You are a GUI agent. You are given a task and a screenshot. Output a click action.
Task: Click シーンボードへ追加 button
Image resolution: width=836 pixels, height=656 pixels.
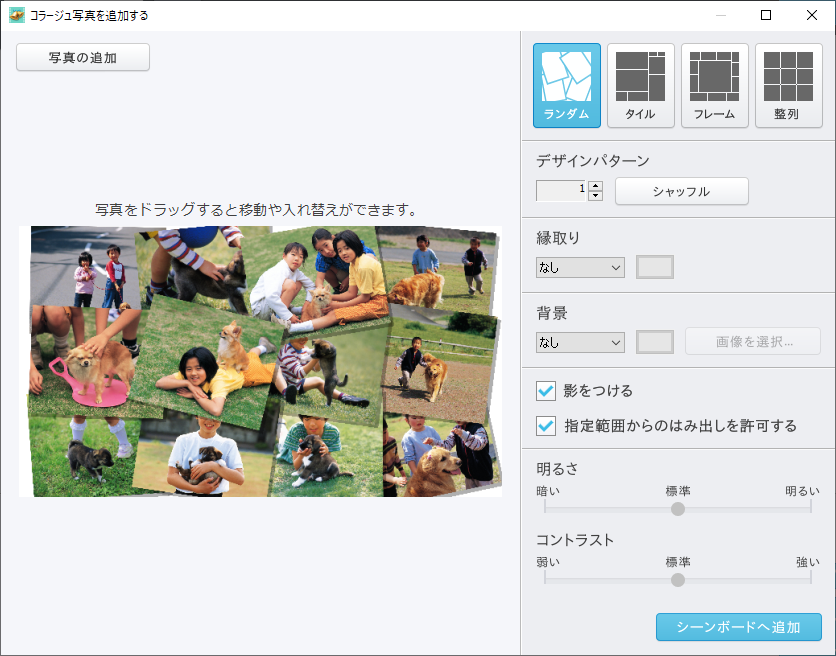[738, 627]
